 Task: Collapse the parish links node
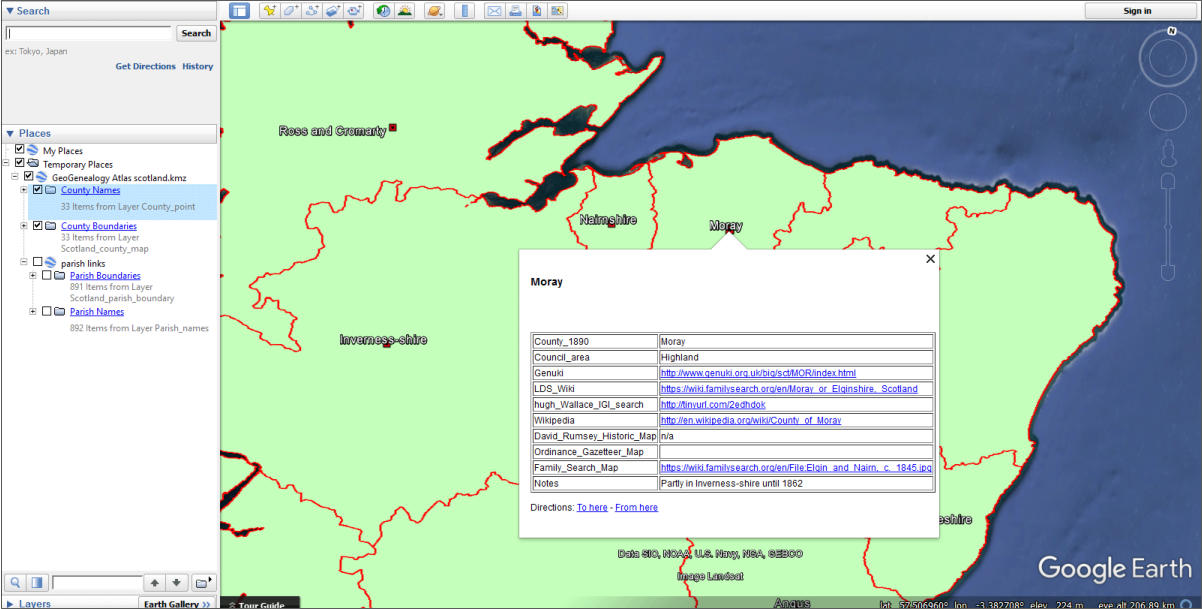[x=24, y=262]
